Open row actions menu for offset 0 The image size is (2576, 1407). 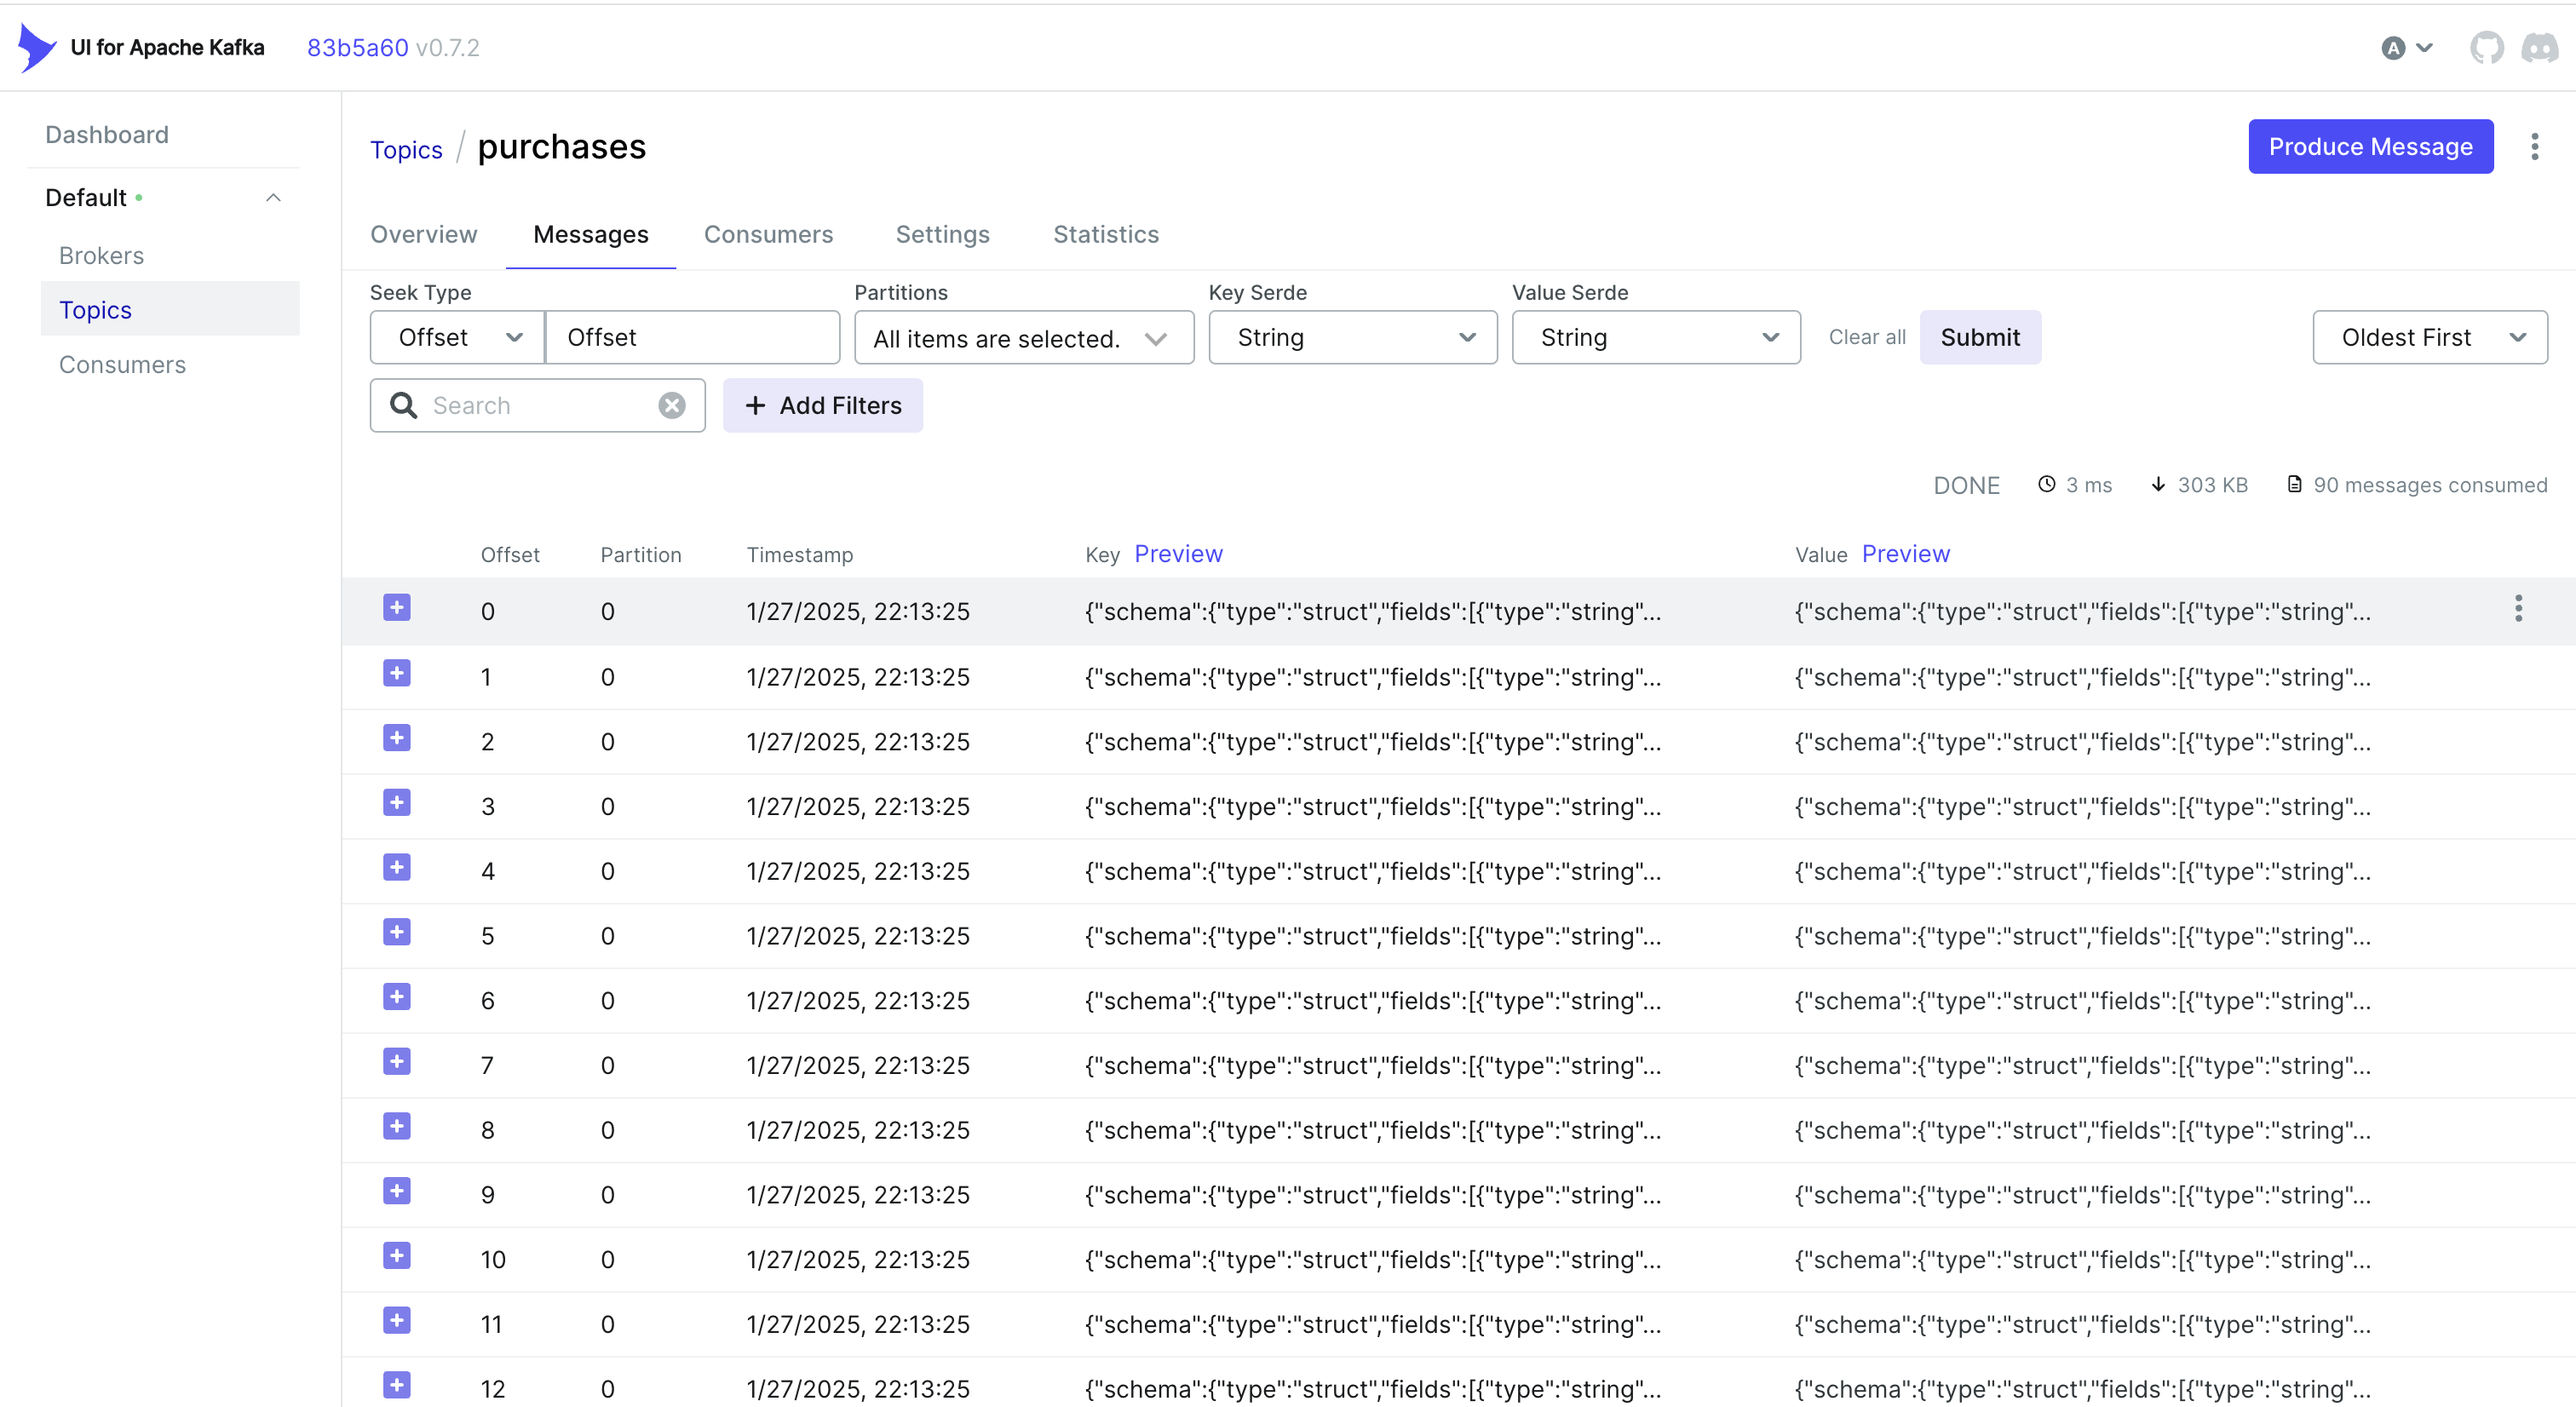click(x=2518, y=608)
